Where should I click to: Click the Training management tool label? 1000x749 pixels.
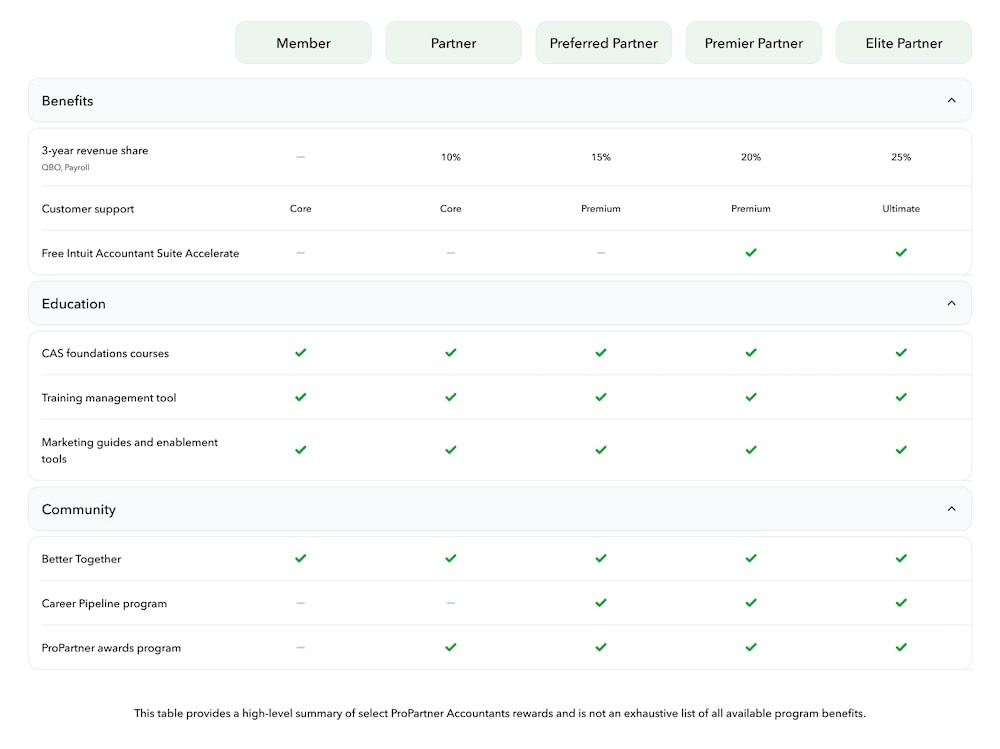109,398
